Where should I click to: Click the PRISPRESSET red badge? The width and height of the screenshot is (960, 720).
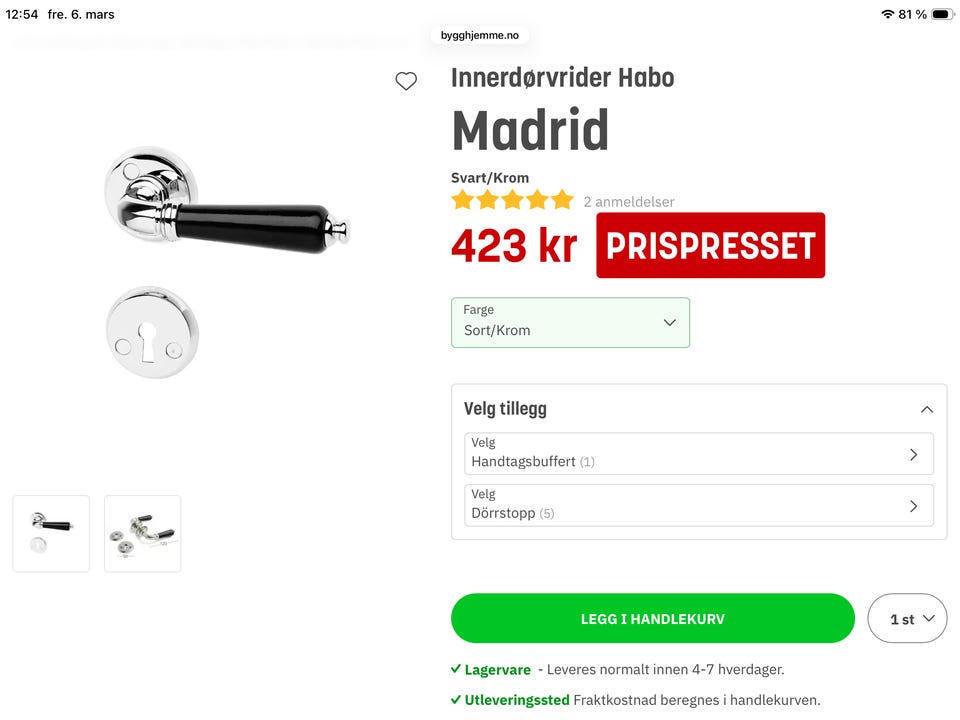pos(710,246)
